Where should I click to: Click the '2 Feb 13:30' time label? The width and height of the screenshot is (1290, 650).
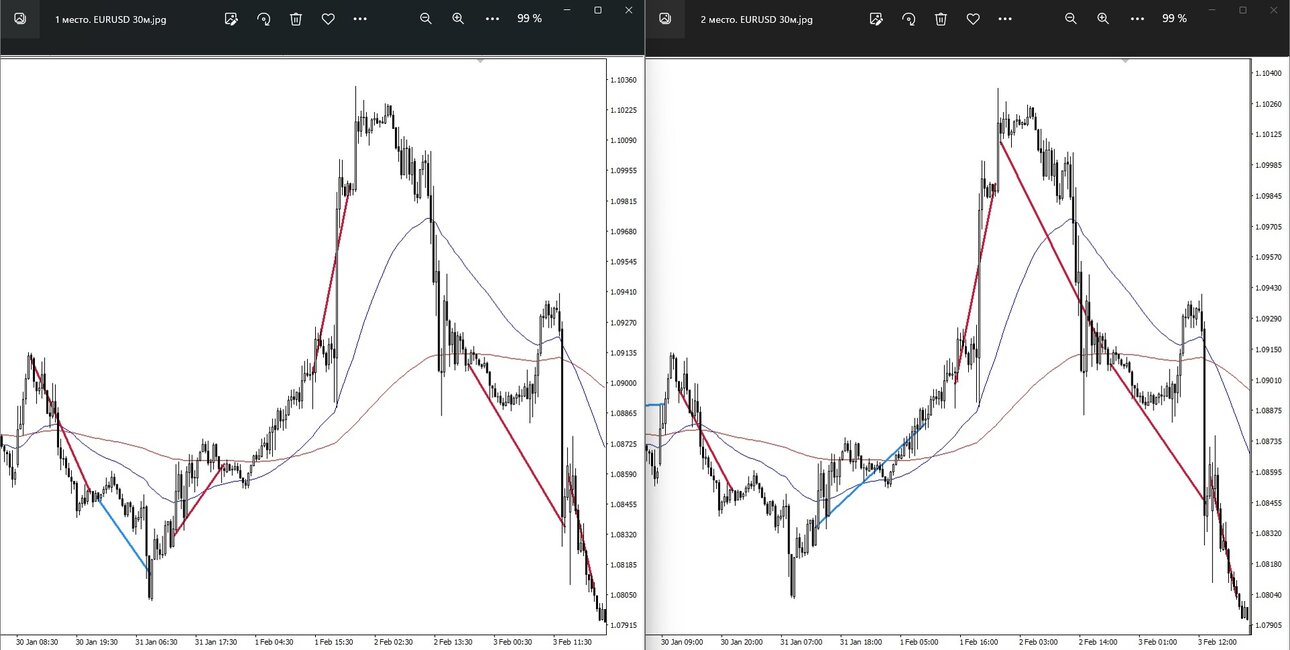click(455, 642)
